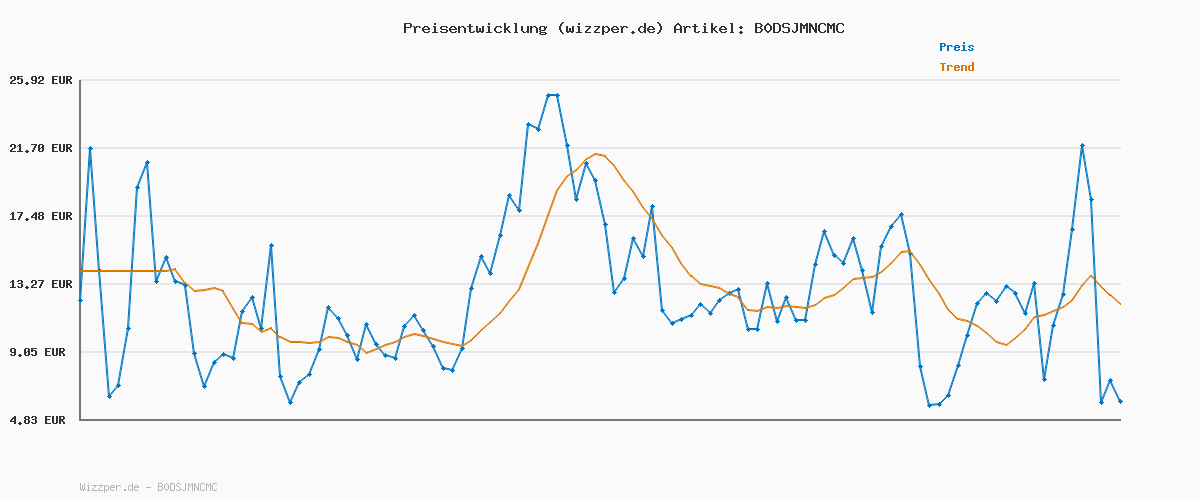Click the 13.27 EUR axis label

(x=41, y=284)
